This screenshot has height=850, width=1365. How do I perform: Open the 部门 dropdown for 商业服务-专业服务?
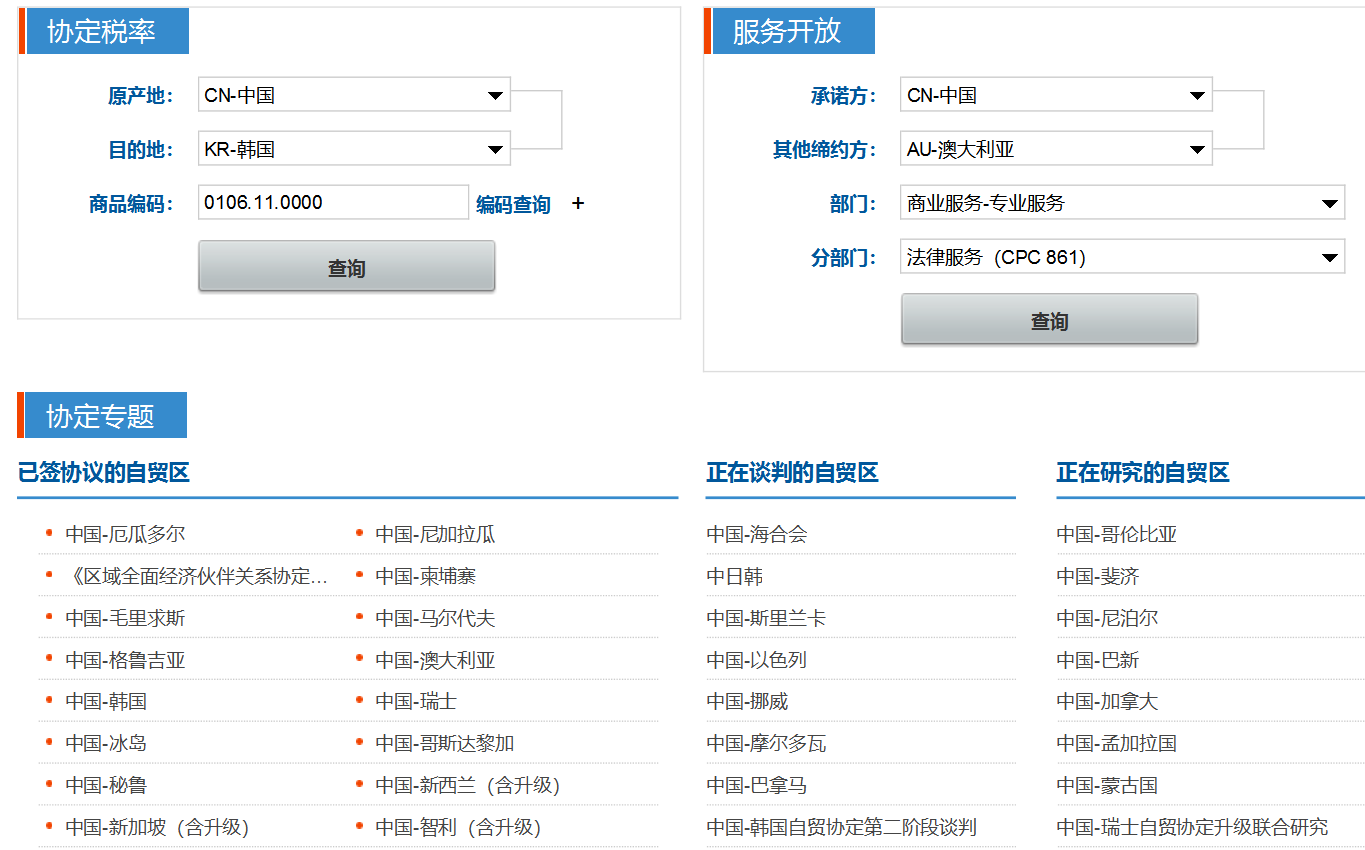pyautogui.click(x=1122, y=204)
